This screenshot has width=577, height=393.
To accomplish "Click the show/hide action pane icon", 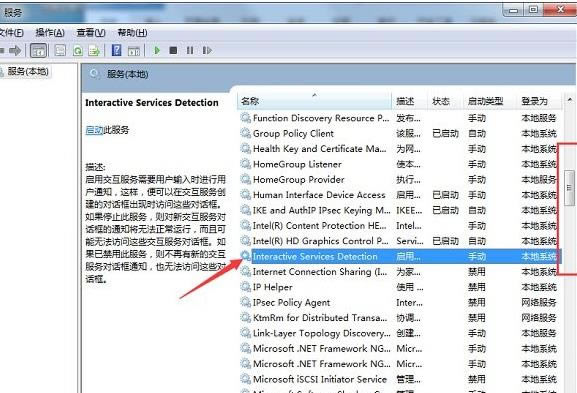I will 134,51.
